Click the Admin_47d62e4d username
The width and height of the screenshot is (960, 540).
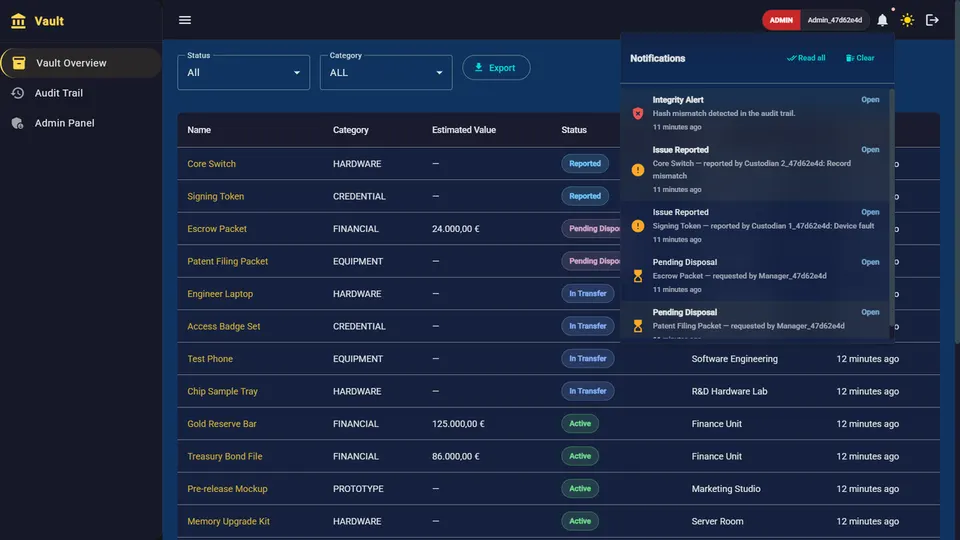click(x=834, y=20)
